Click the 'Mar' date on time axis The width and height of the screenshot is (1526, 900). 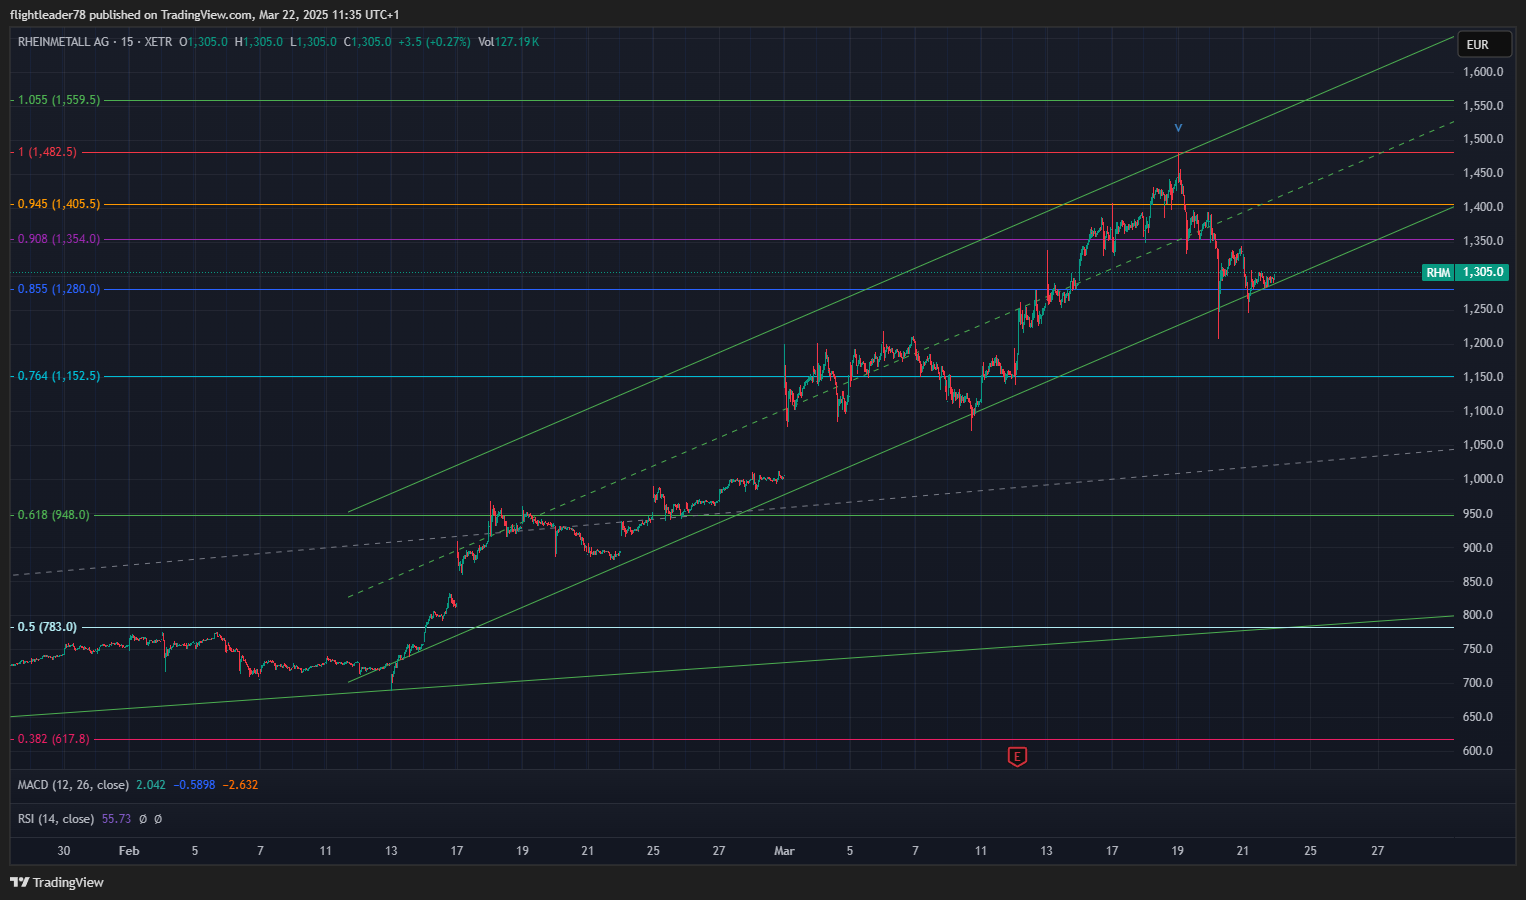pos(784,851)
